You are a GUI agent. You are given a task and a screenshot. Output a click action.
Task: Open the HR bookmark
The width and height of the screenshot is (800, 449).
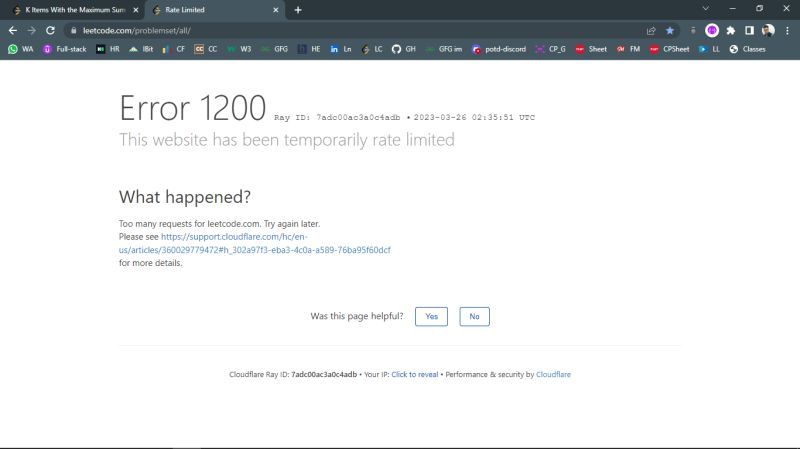(x=108, y=49)
